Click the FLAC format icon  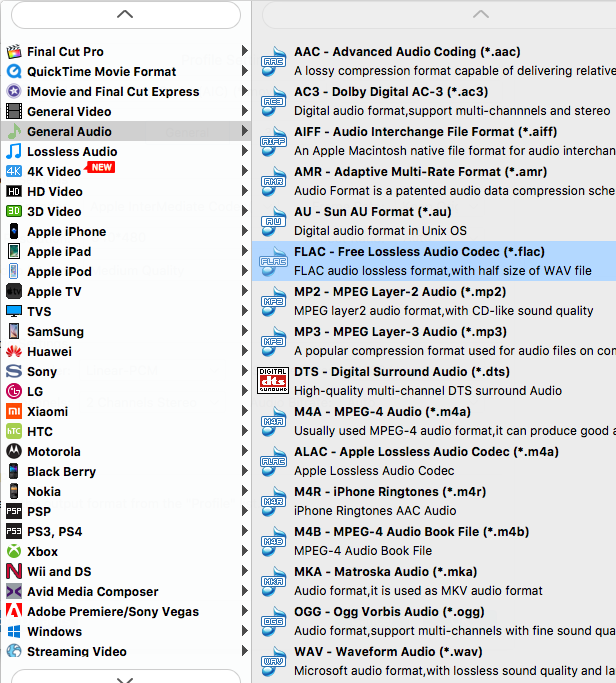(x=273, y=261)
